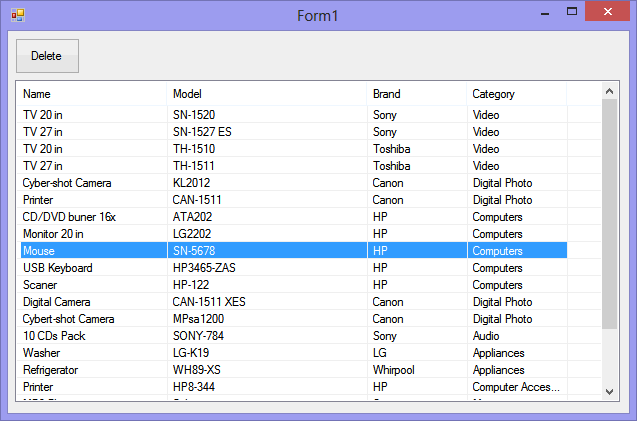Select the row with model TH-1511

point(294,166)
